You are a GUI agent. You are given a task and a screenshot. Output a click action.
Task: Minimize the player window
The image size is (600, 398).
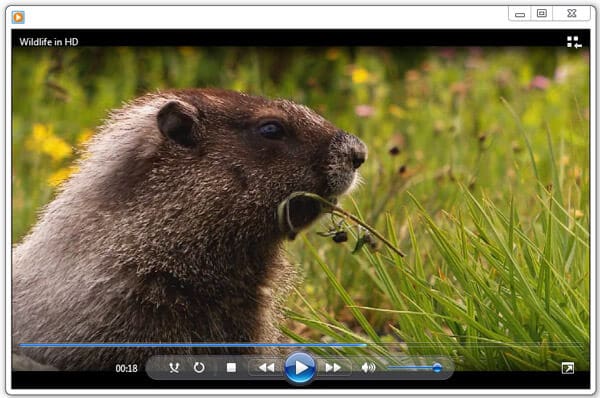tap(520, 14)
